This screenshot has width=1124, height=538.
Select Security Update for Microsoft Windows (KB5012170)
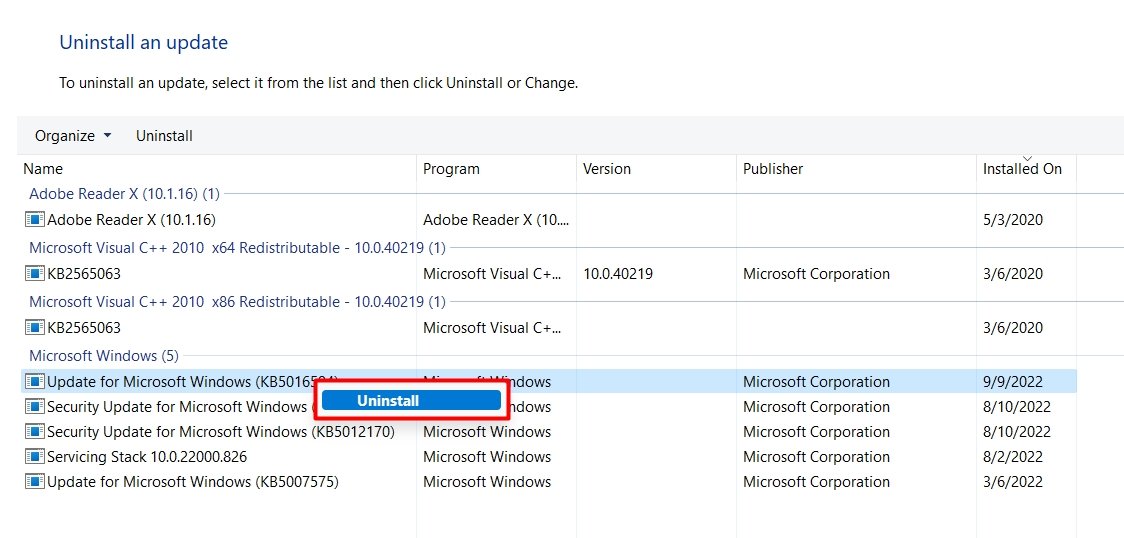click(x=221, y=432)
